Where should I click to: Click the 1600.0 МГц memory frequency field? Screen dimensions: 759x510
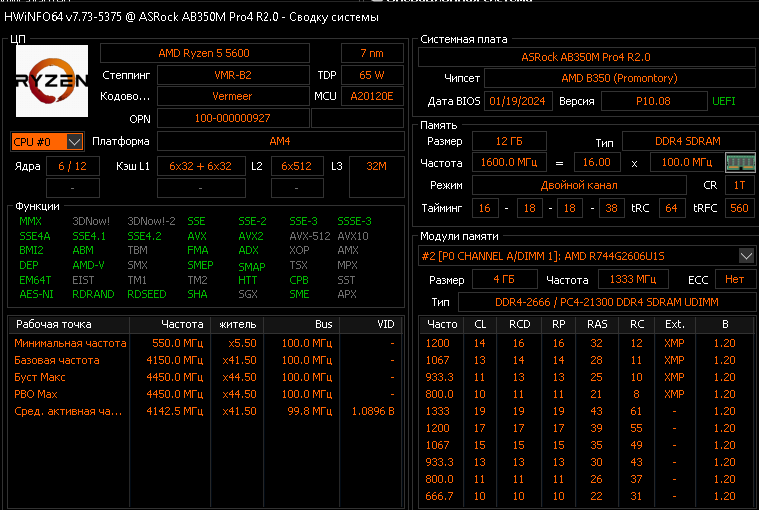coord(509,163)
